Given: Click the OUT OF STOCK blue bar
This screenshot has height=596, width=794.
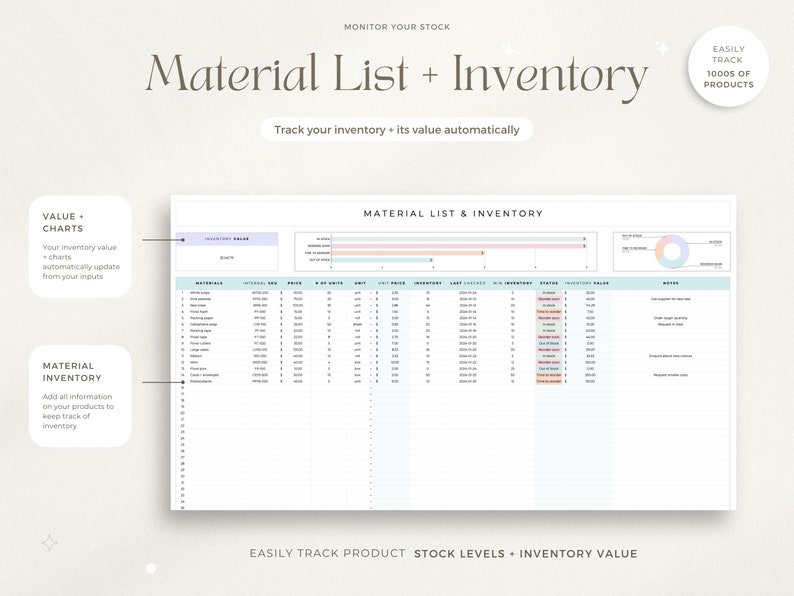Looking at the screenshot, I should coord(382,260).
